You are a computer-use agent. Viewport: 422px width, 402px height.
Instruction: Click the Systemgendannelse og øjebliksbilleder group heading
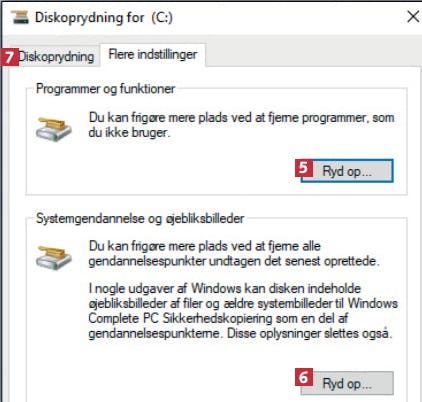point(140,219)
